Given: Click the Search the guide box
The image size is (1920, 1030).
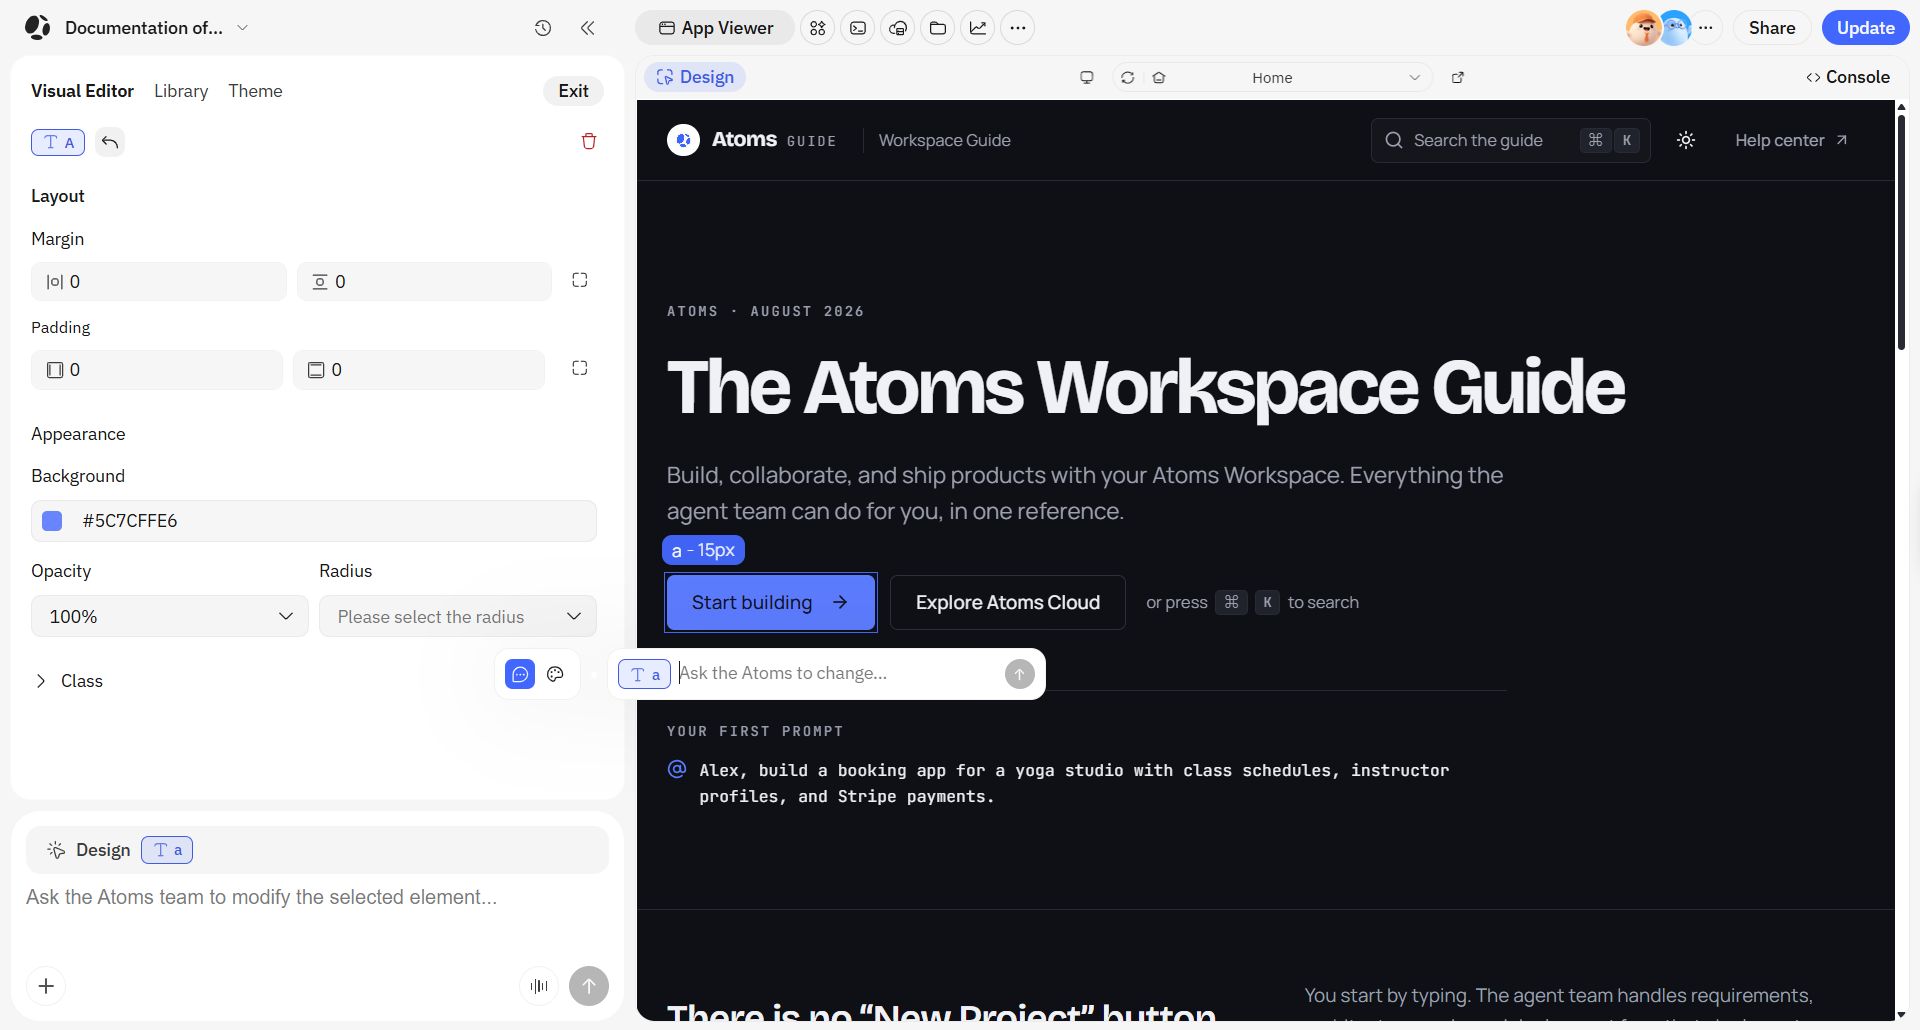Looking at the screenshot, I should (1510, 140).
